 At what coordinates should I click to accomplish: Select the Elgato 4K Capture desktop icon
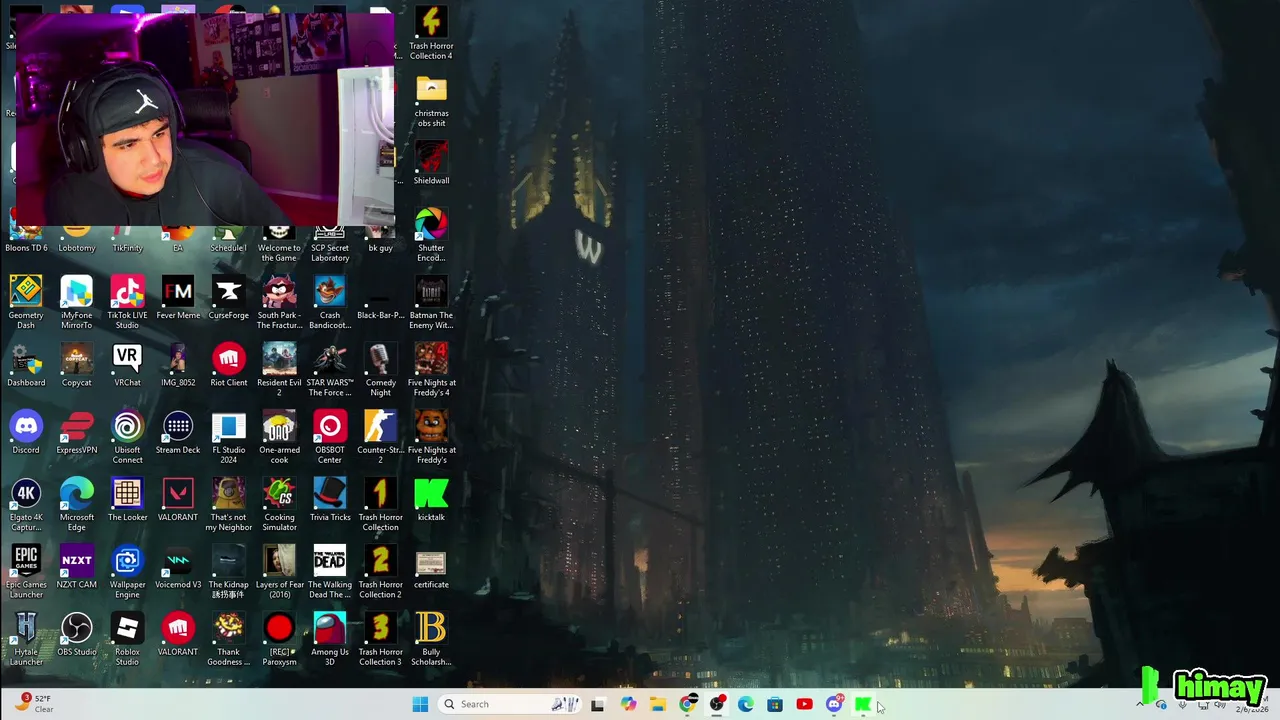(26, 504)
